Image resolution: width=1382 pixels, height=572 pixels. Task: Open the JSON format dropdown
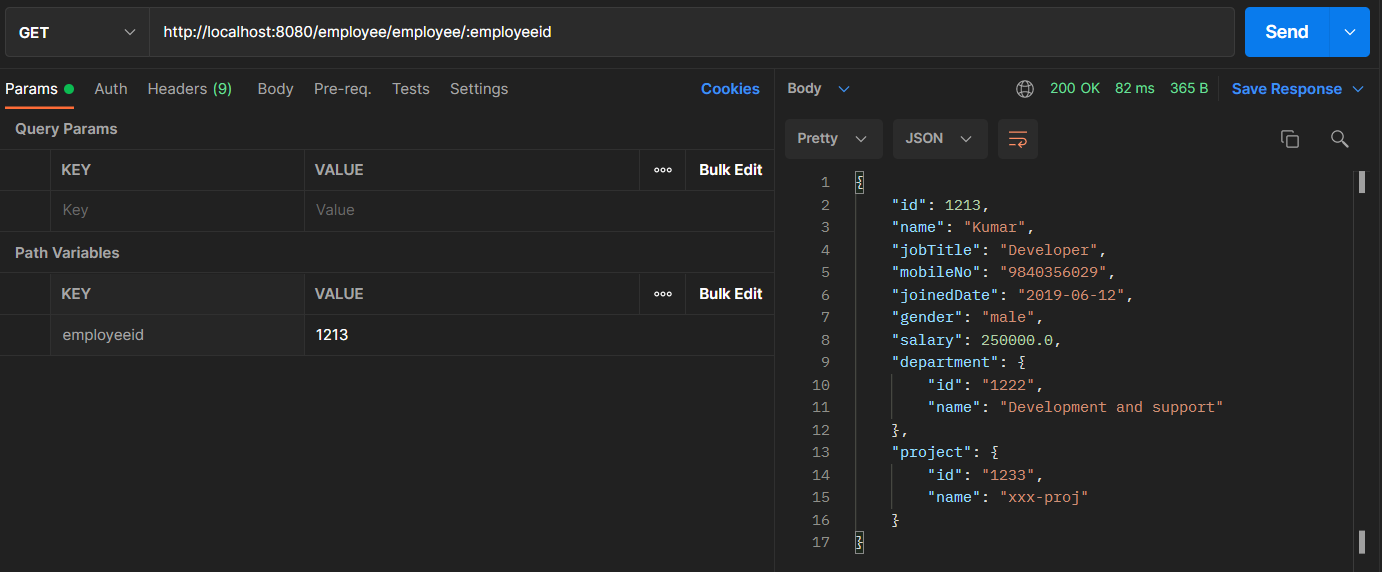pos(940,139)
